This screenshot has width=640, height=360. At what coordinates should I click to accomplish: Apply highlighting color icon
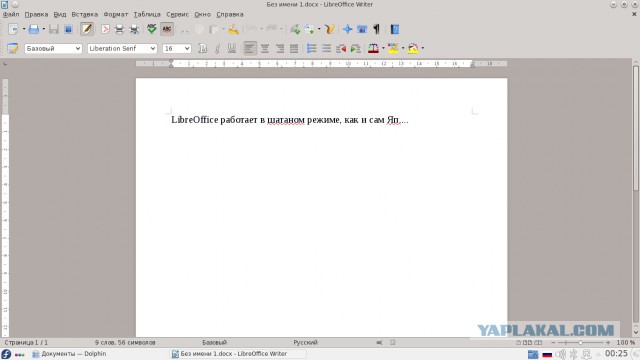click(393, 48)
